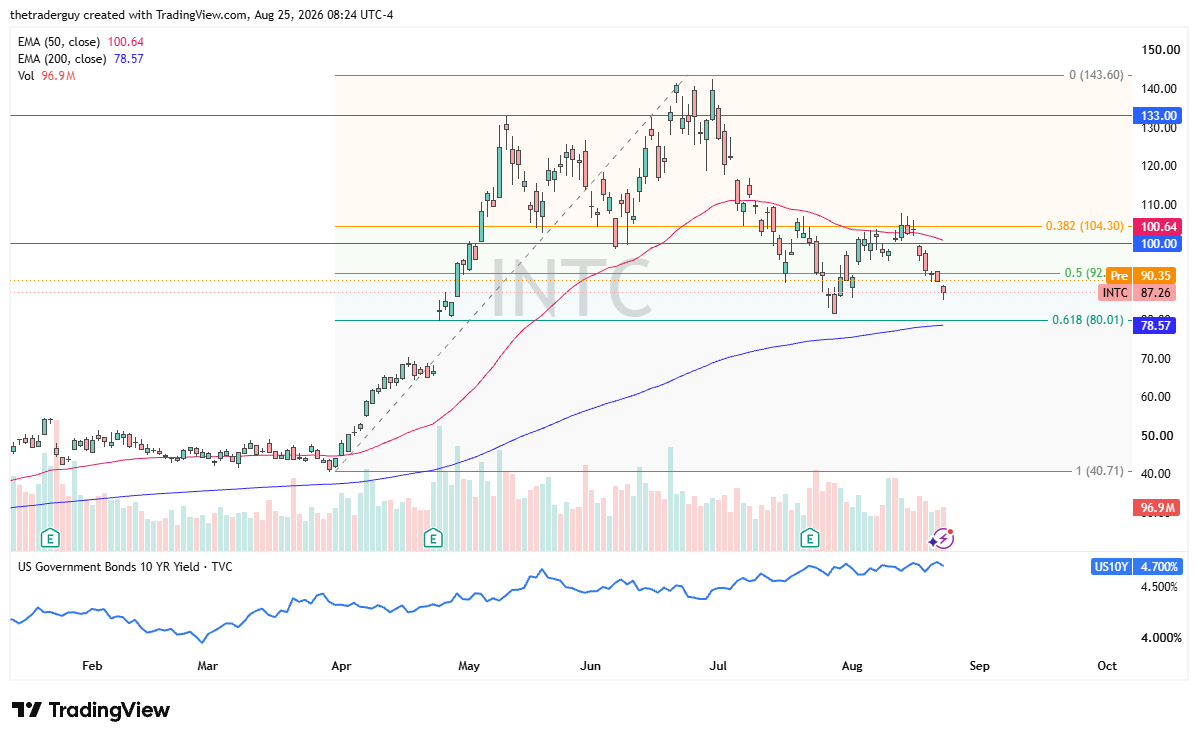Click the Sep label on the time axis
1198x740 pixels.
[x=979, y=666]
